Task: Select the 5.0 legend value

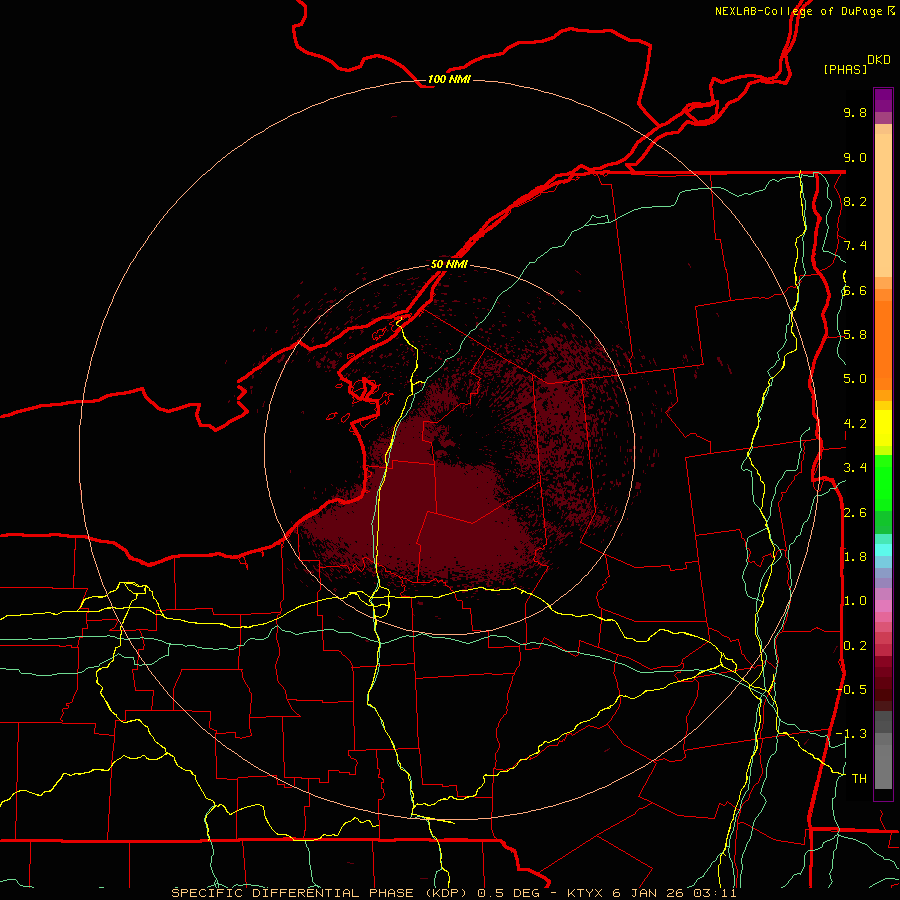Action: pyautogui.click(x=855, y=379)
